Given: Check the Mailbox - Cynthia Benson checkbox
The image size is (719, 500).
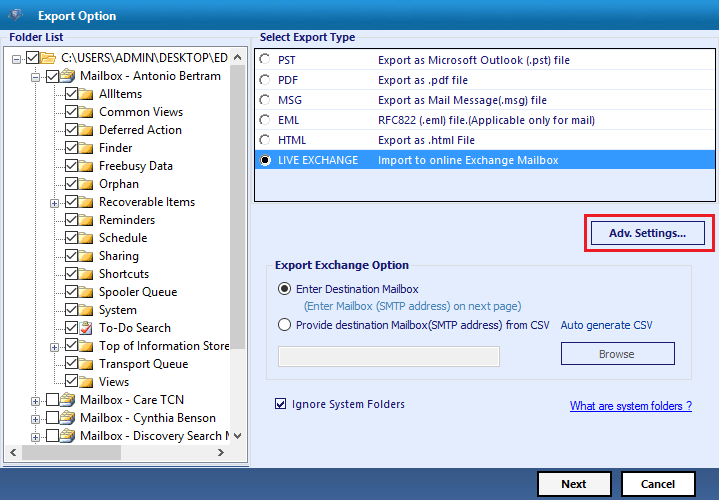Looking at the screenshot, I should click(x=52, y=417).
